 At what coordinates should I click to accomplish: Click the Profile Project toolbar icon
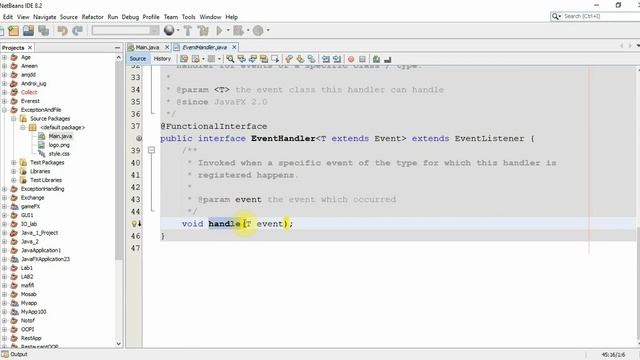pos(258,31)
